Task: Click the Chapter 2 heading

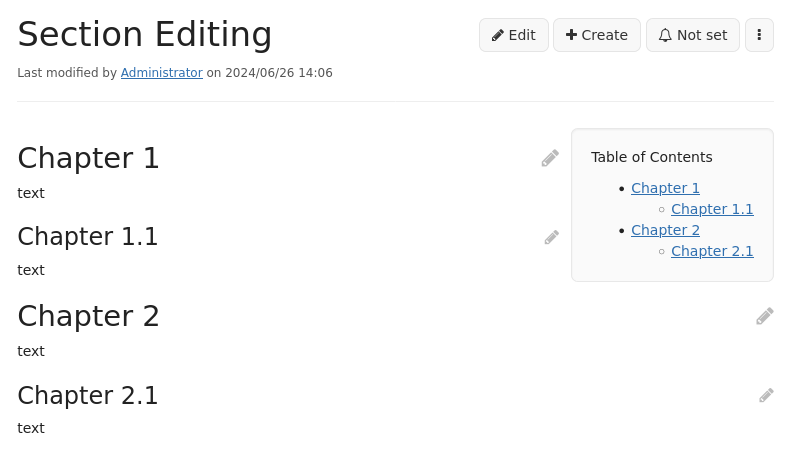Action: click(89, 316)
